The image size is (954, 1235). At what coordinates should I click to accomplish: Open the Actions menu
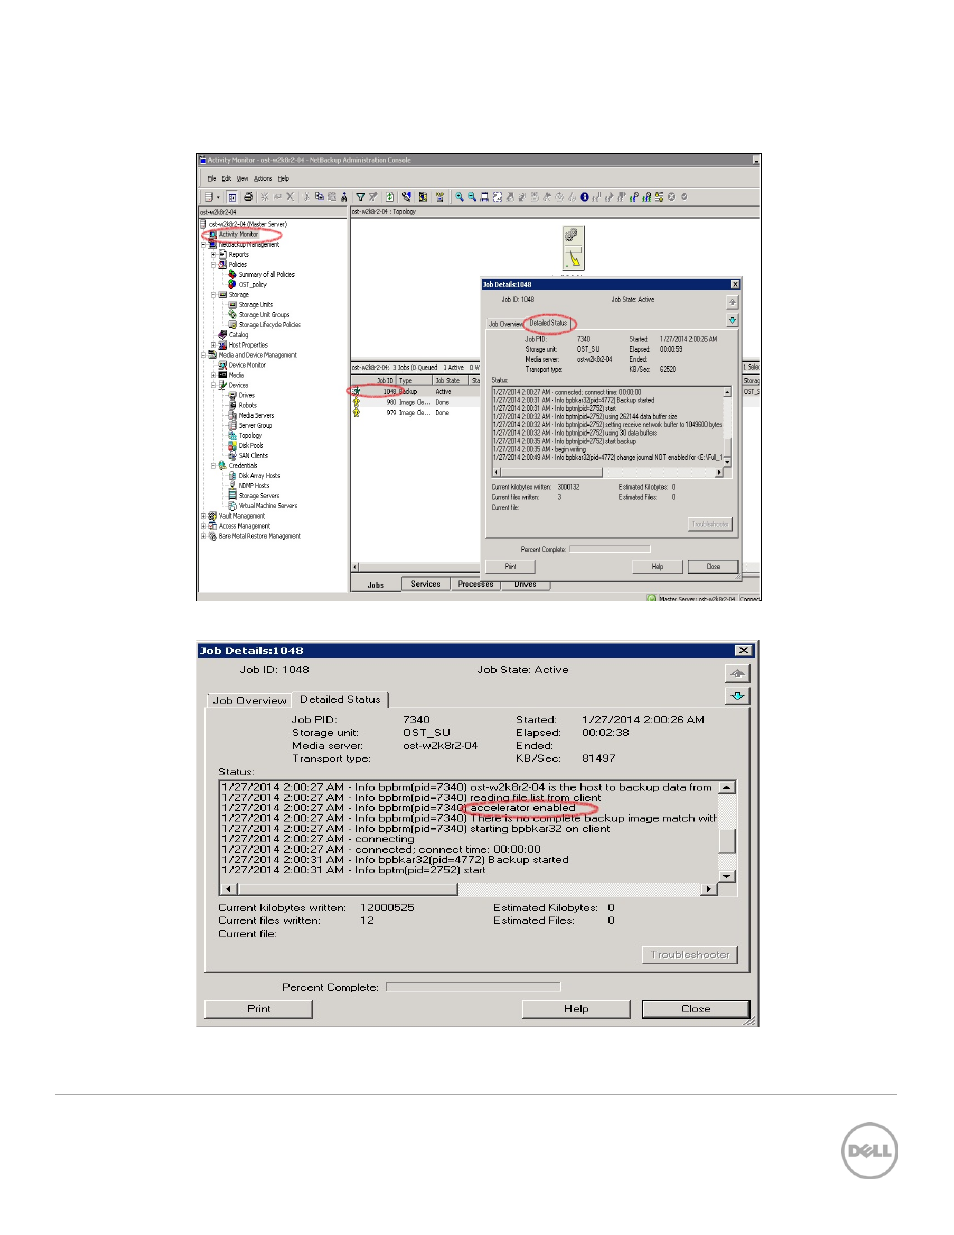(x=263, y=179)
